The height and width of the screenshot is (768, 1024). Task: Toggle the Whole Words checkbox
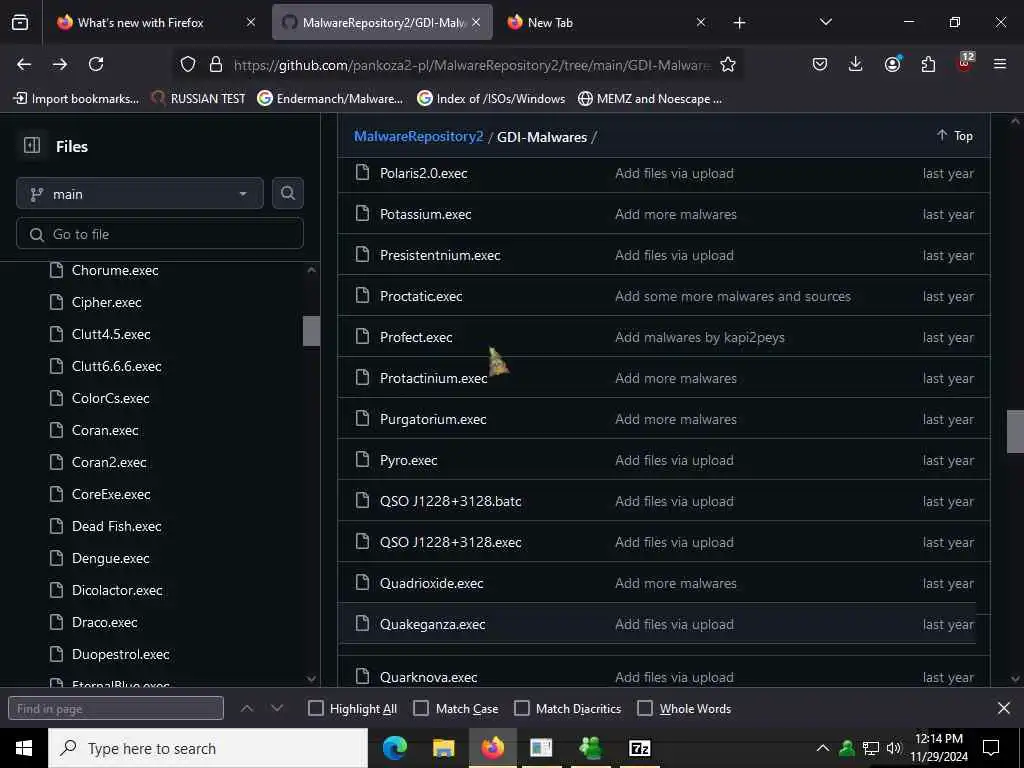pos(645,708)
